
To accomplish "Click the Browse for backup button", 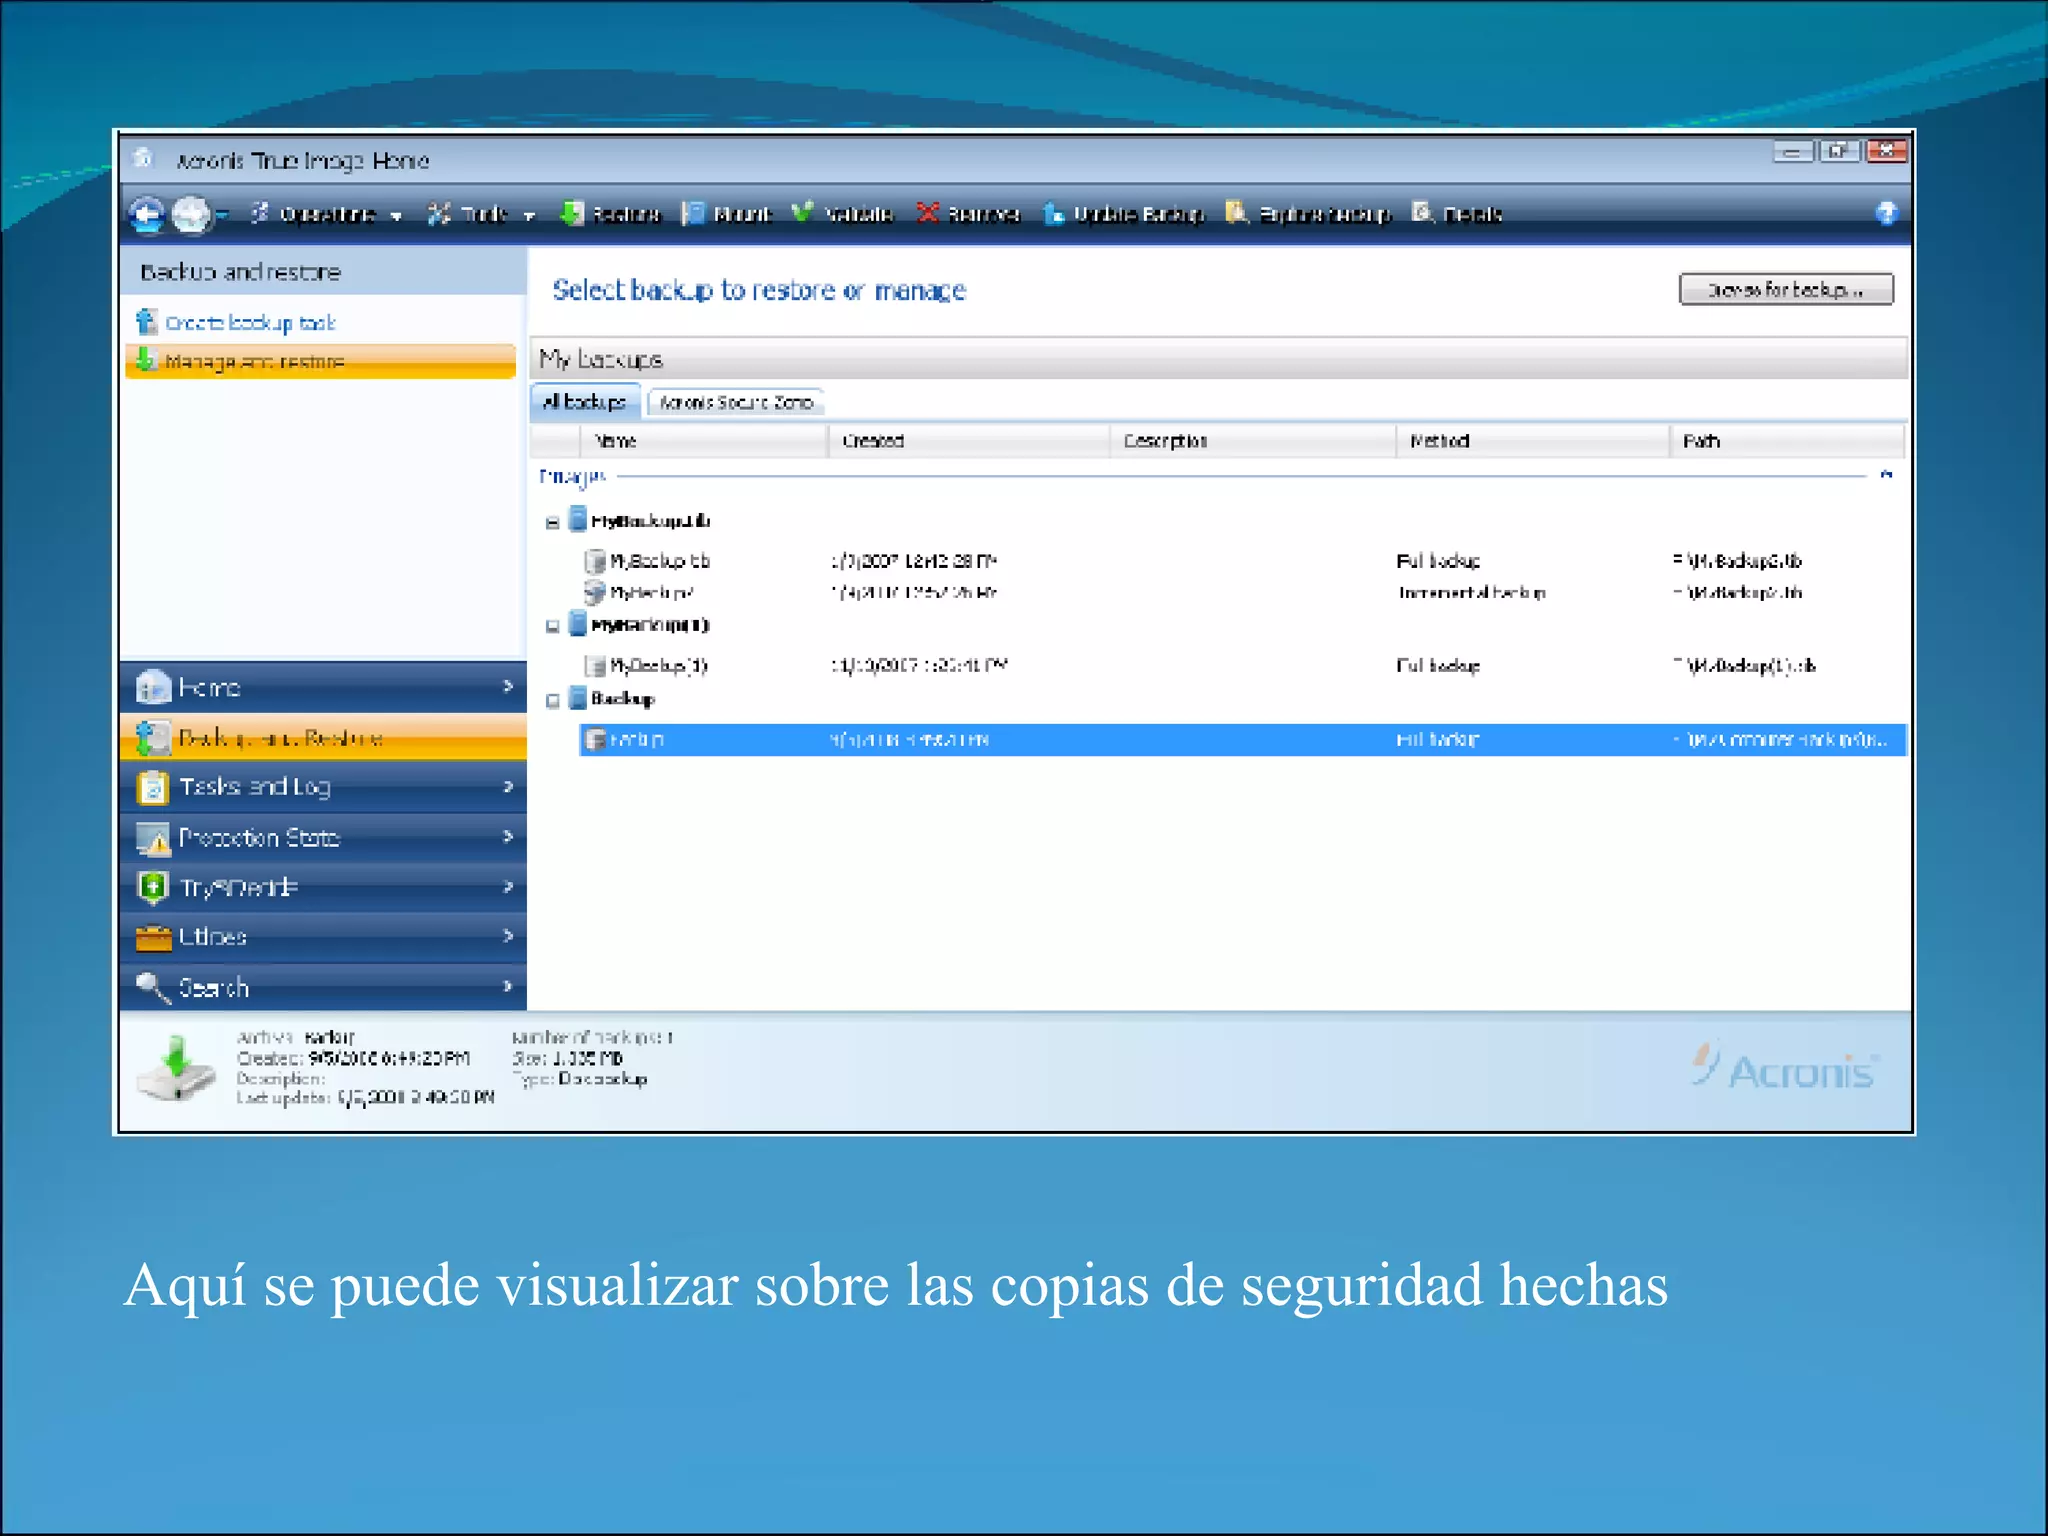I will (x=1786, y=289).
